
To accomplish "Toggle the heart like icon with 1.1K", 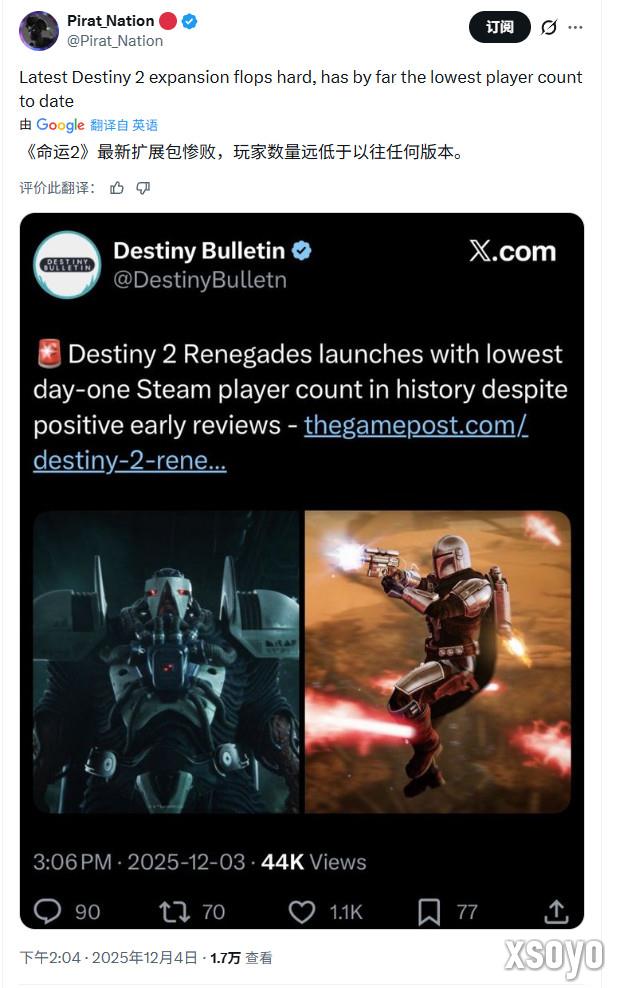I will point(302,912).
